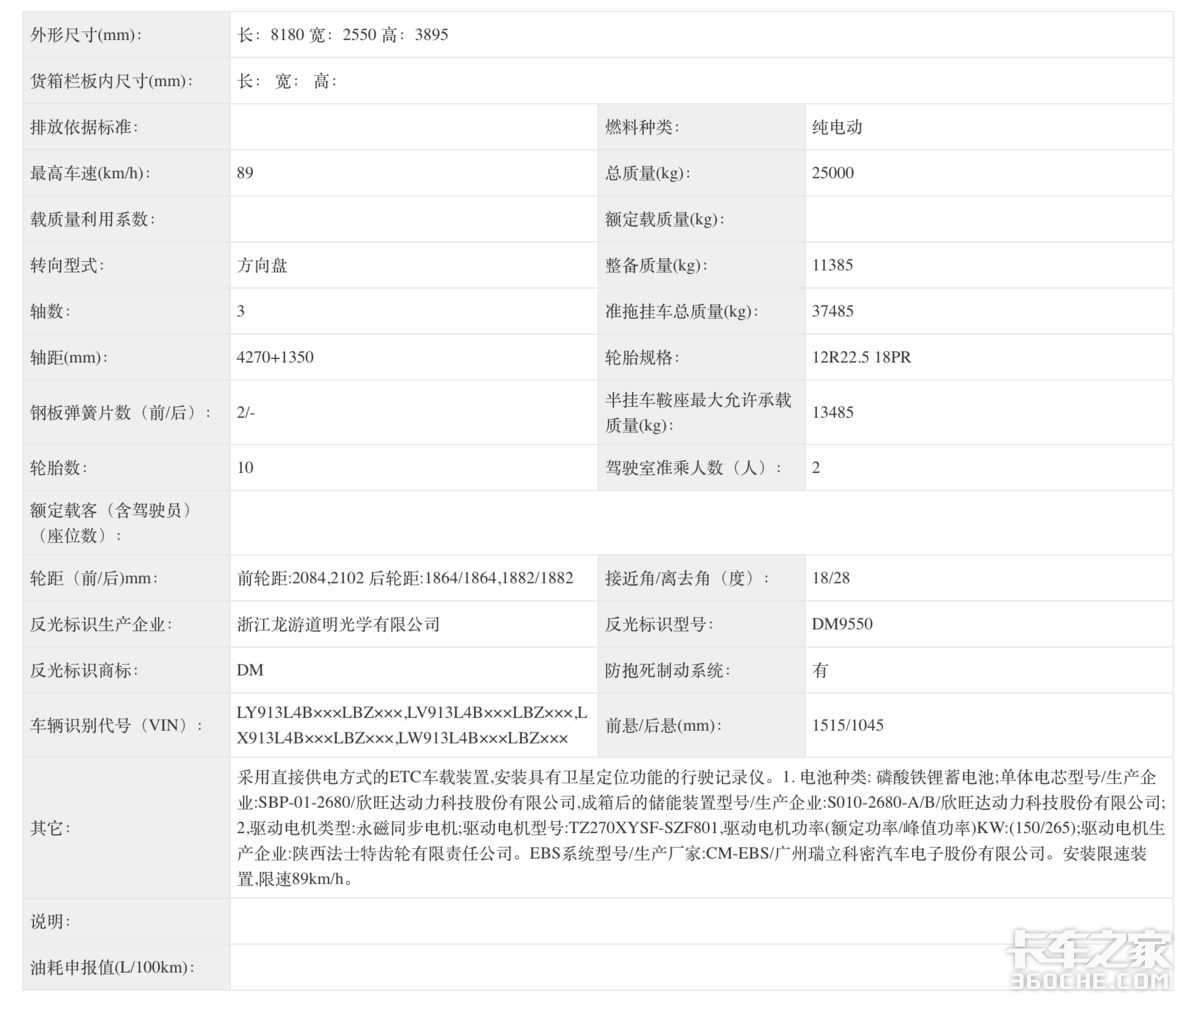
Task: Click the 准拖挂车总质量 value 37485
Action: pyautogui.click(x=832, y=311)
